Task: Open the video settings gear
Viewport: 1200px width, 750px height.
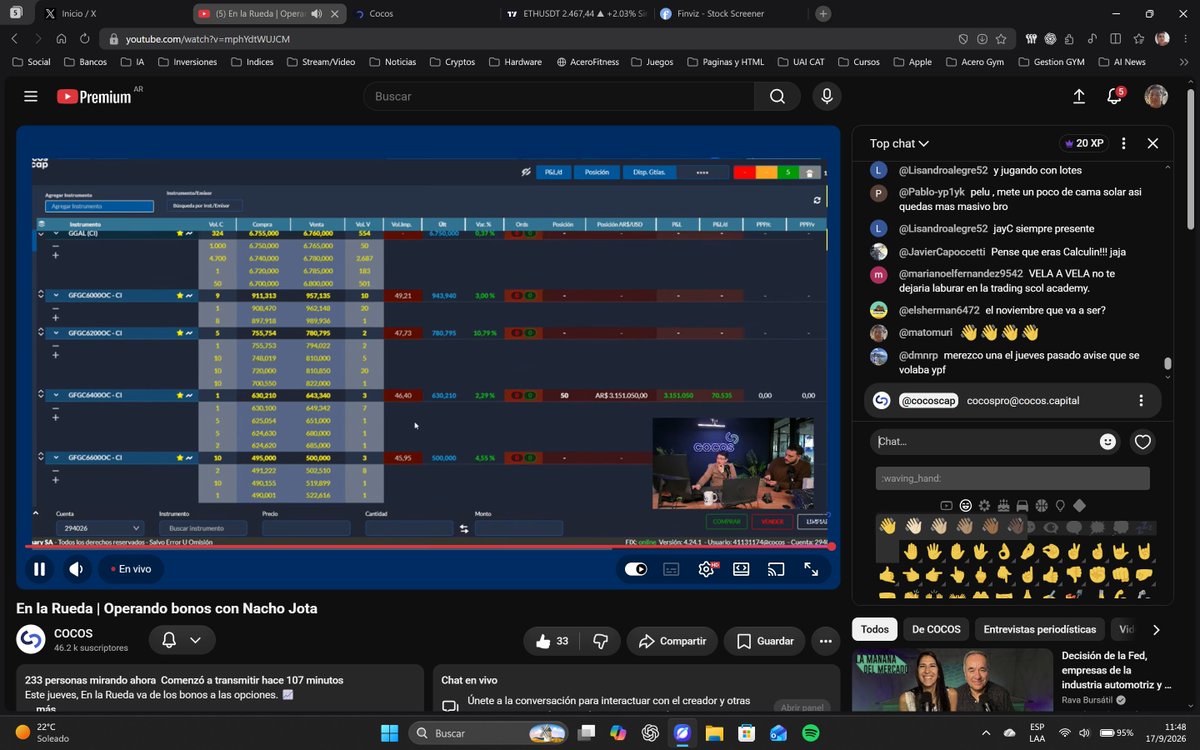Action: tap(706, 569)
